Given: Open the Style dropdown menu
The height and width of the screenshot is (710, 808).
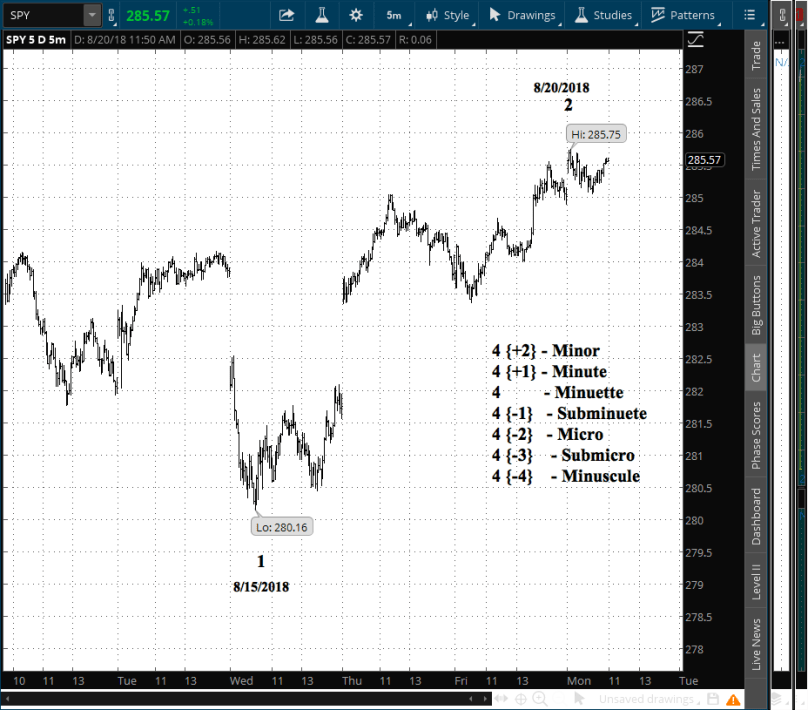Looking at the screenshot, I should (447, 15).
